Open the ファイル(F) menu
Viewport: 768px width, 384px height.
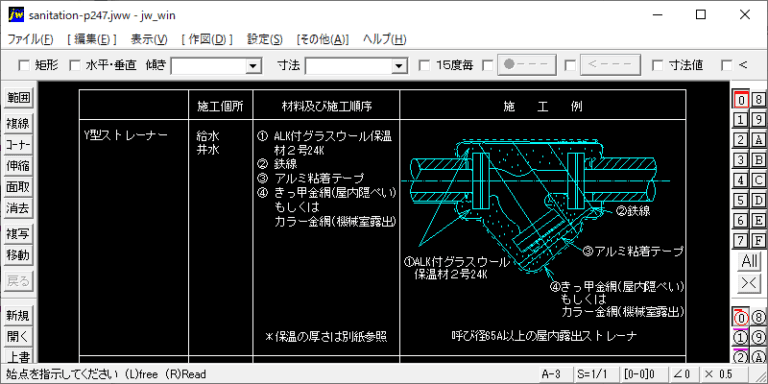[30, 40]
